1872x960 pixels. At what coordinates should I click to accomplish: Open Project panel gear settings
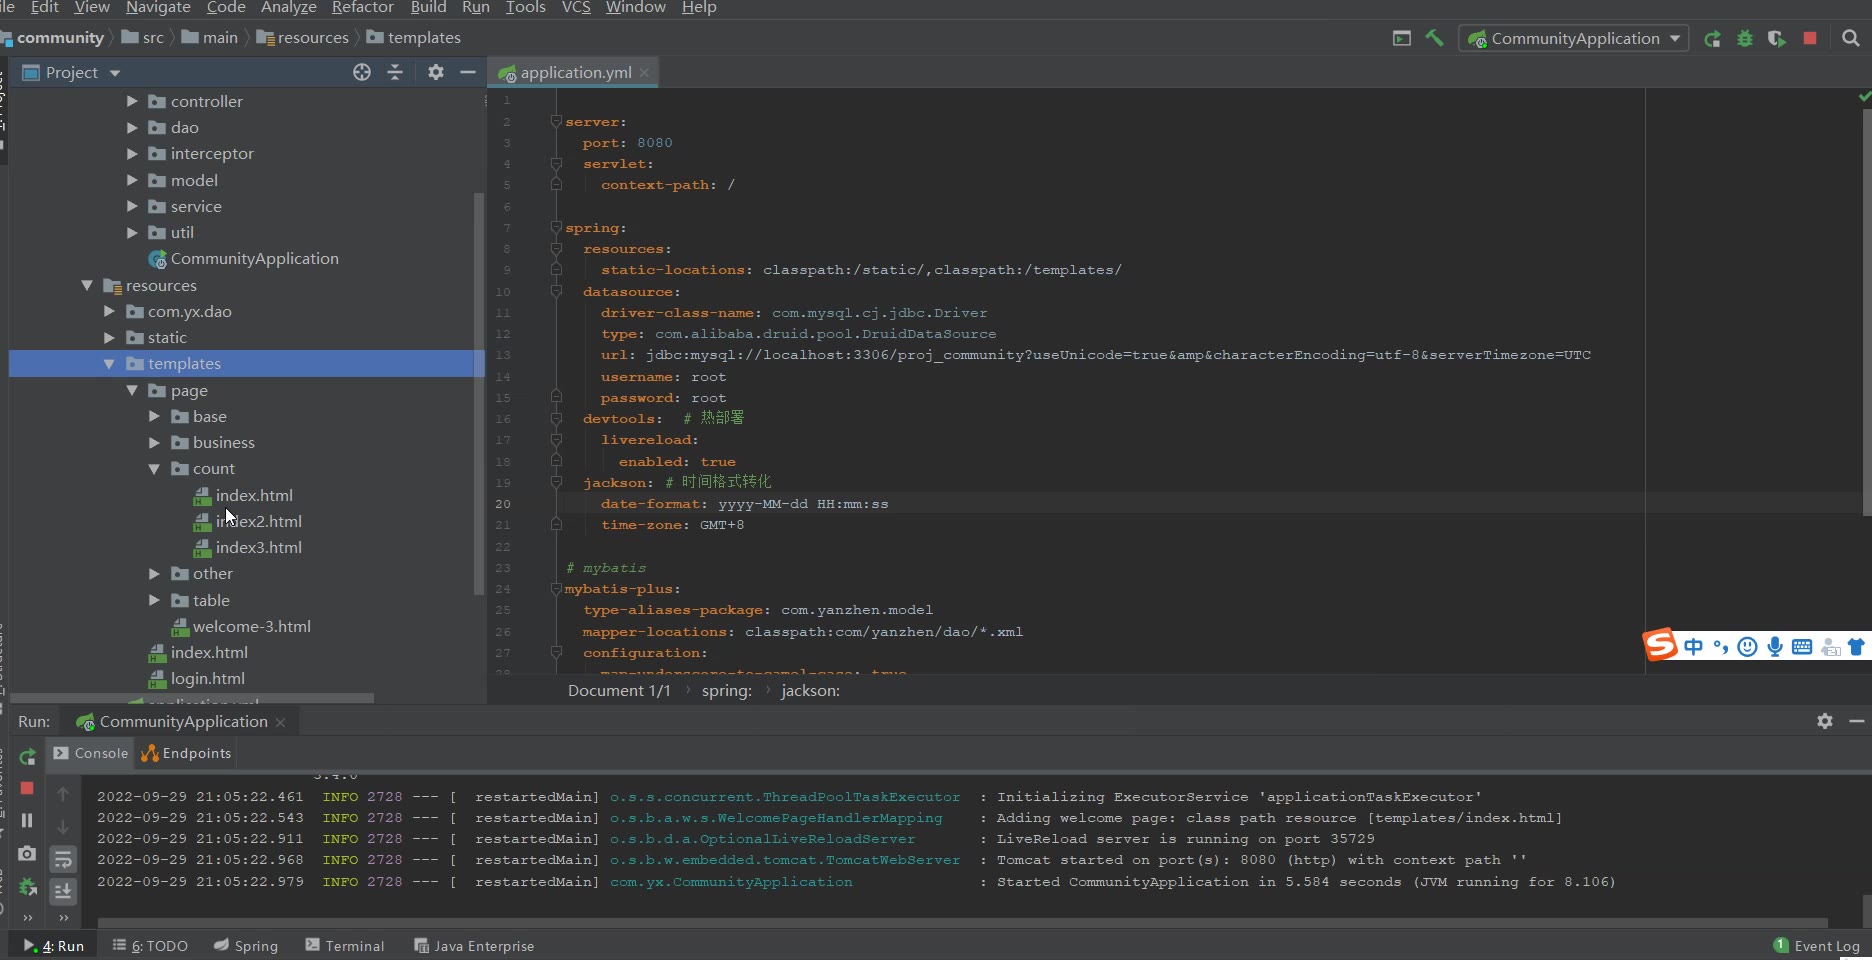[435, 72]
